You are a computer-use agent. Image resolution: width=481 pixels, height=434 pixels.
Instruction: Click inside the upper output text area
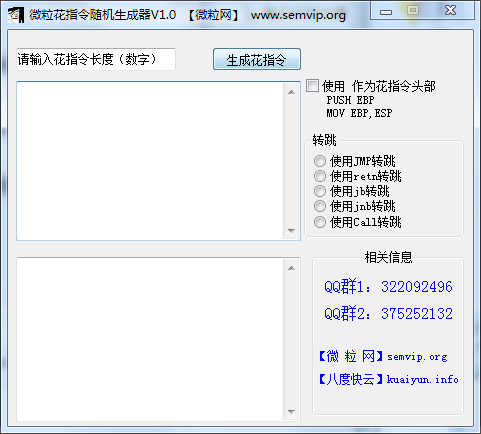(150, 161)
